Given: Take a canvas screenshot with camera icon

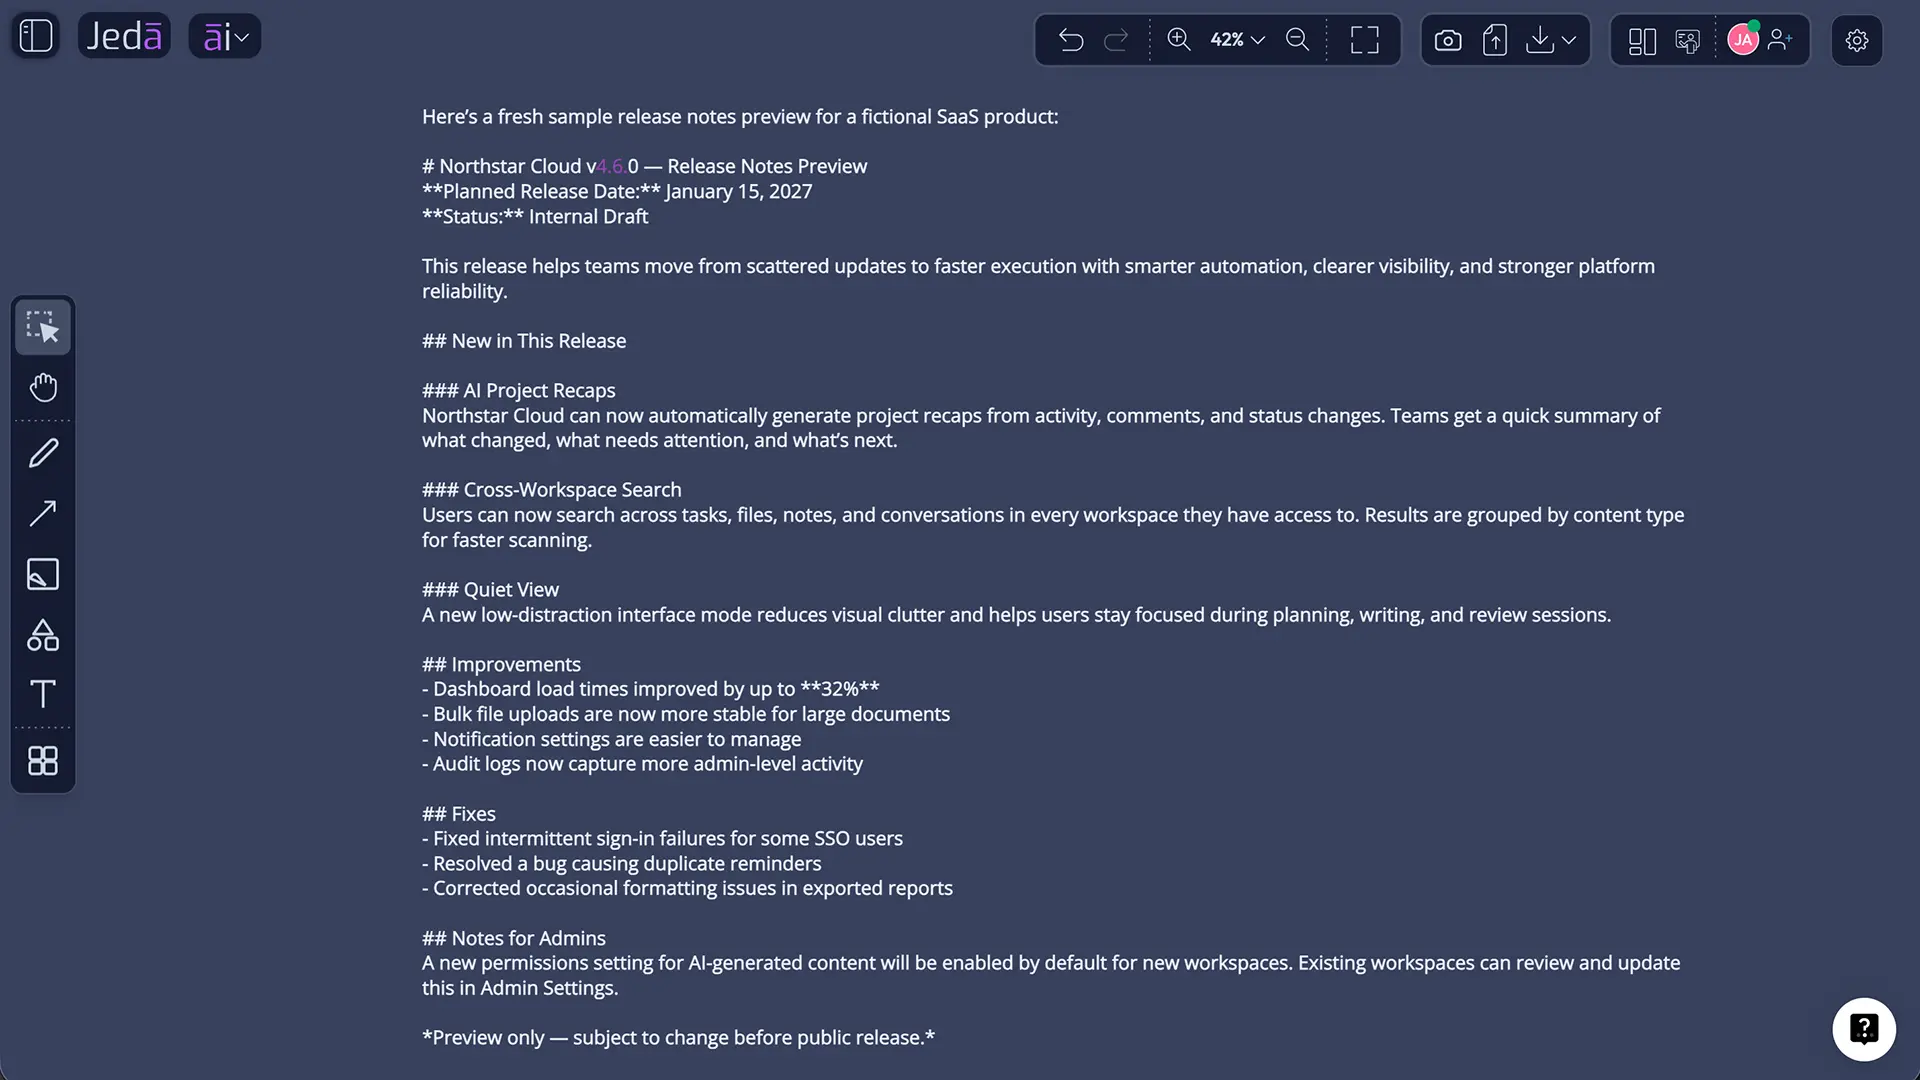Looking at the screenshot, I should point(1448,40).
